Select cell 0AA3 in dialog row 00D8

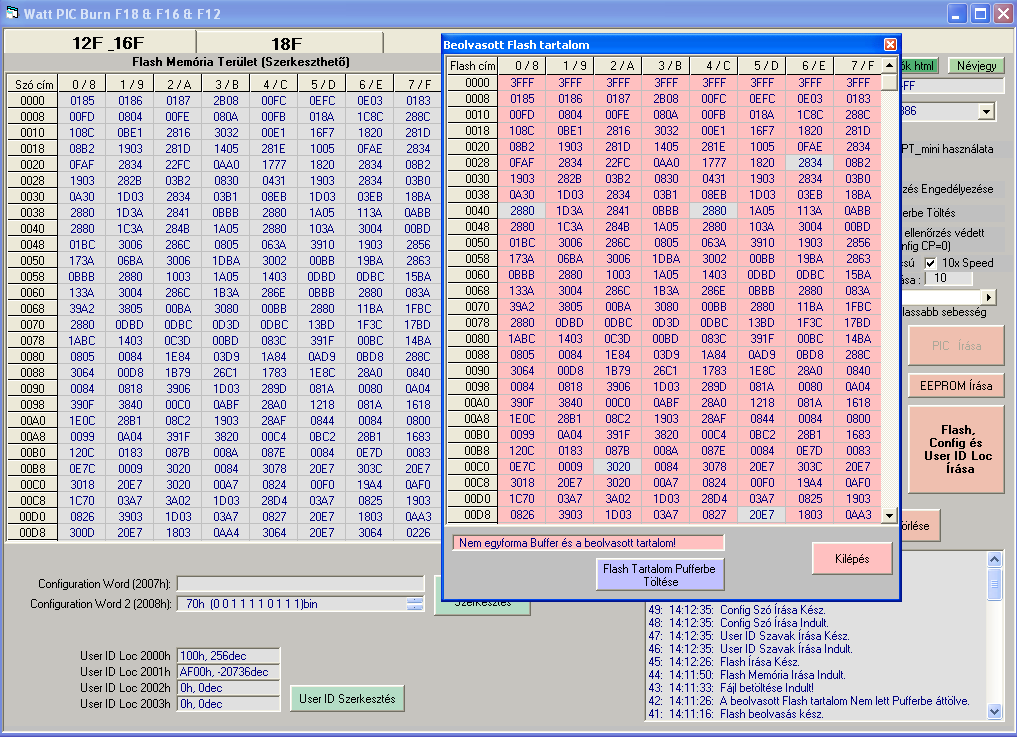[x=858, y=514]
